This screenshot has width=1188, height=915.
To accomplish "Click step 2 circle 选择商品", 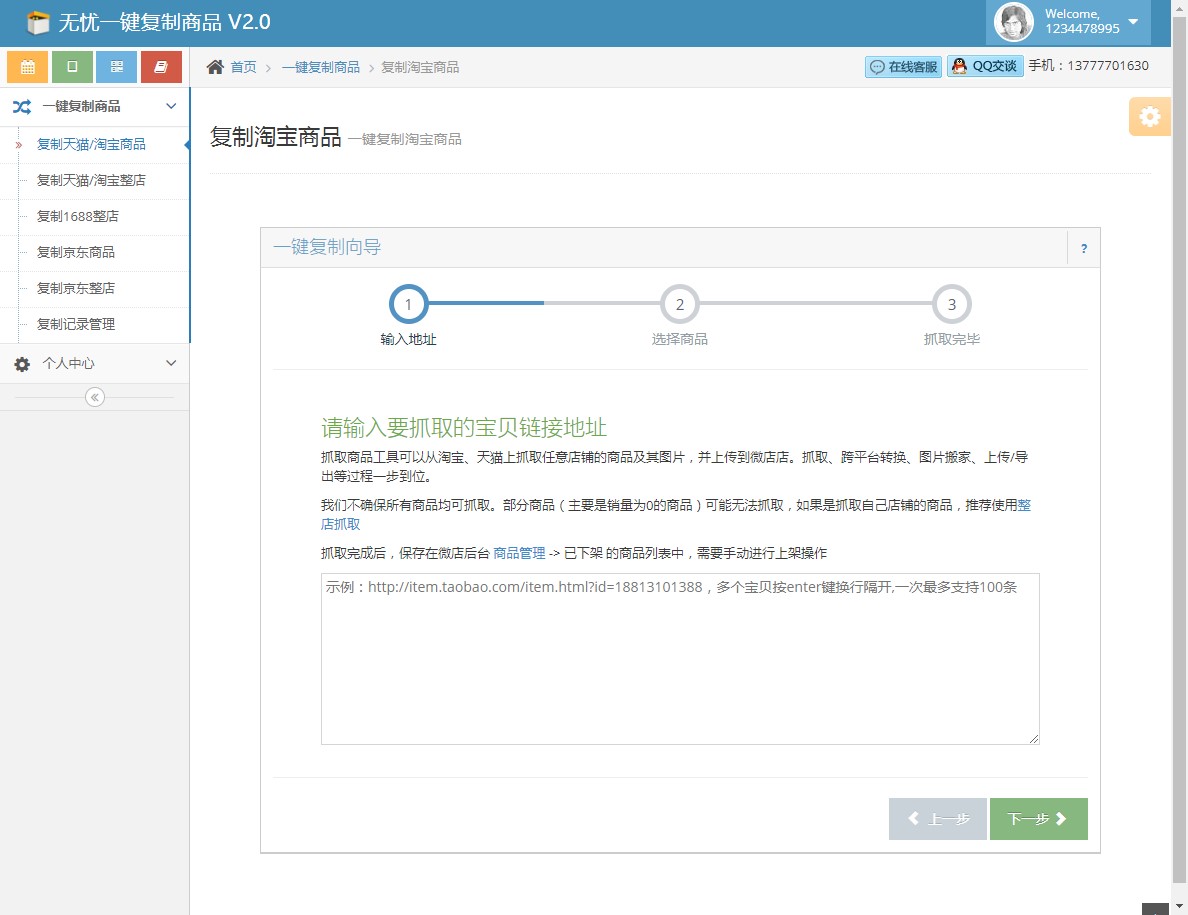I will pos(680,304).
